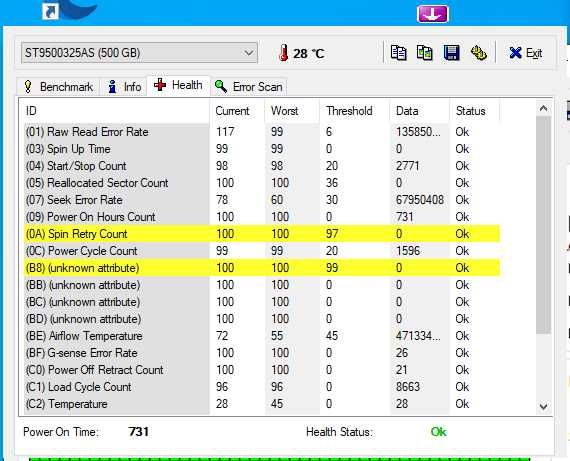Click the purple download arrow icon in the title area
570x461 pixels.
[432, 14]
